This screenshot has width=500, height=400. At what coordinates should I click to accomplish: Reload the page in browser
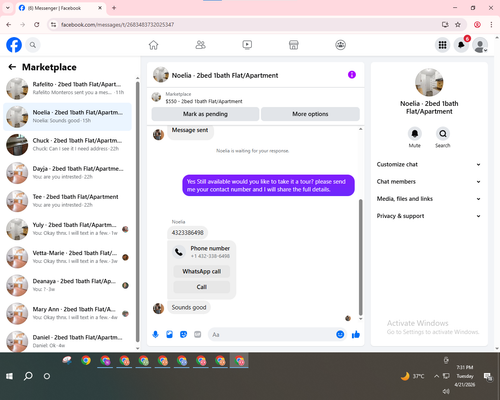click(x=37, y=25)
